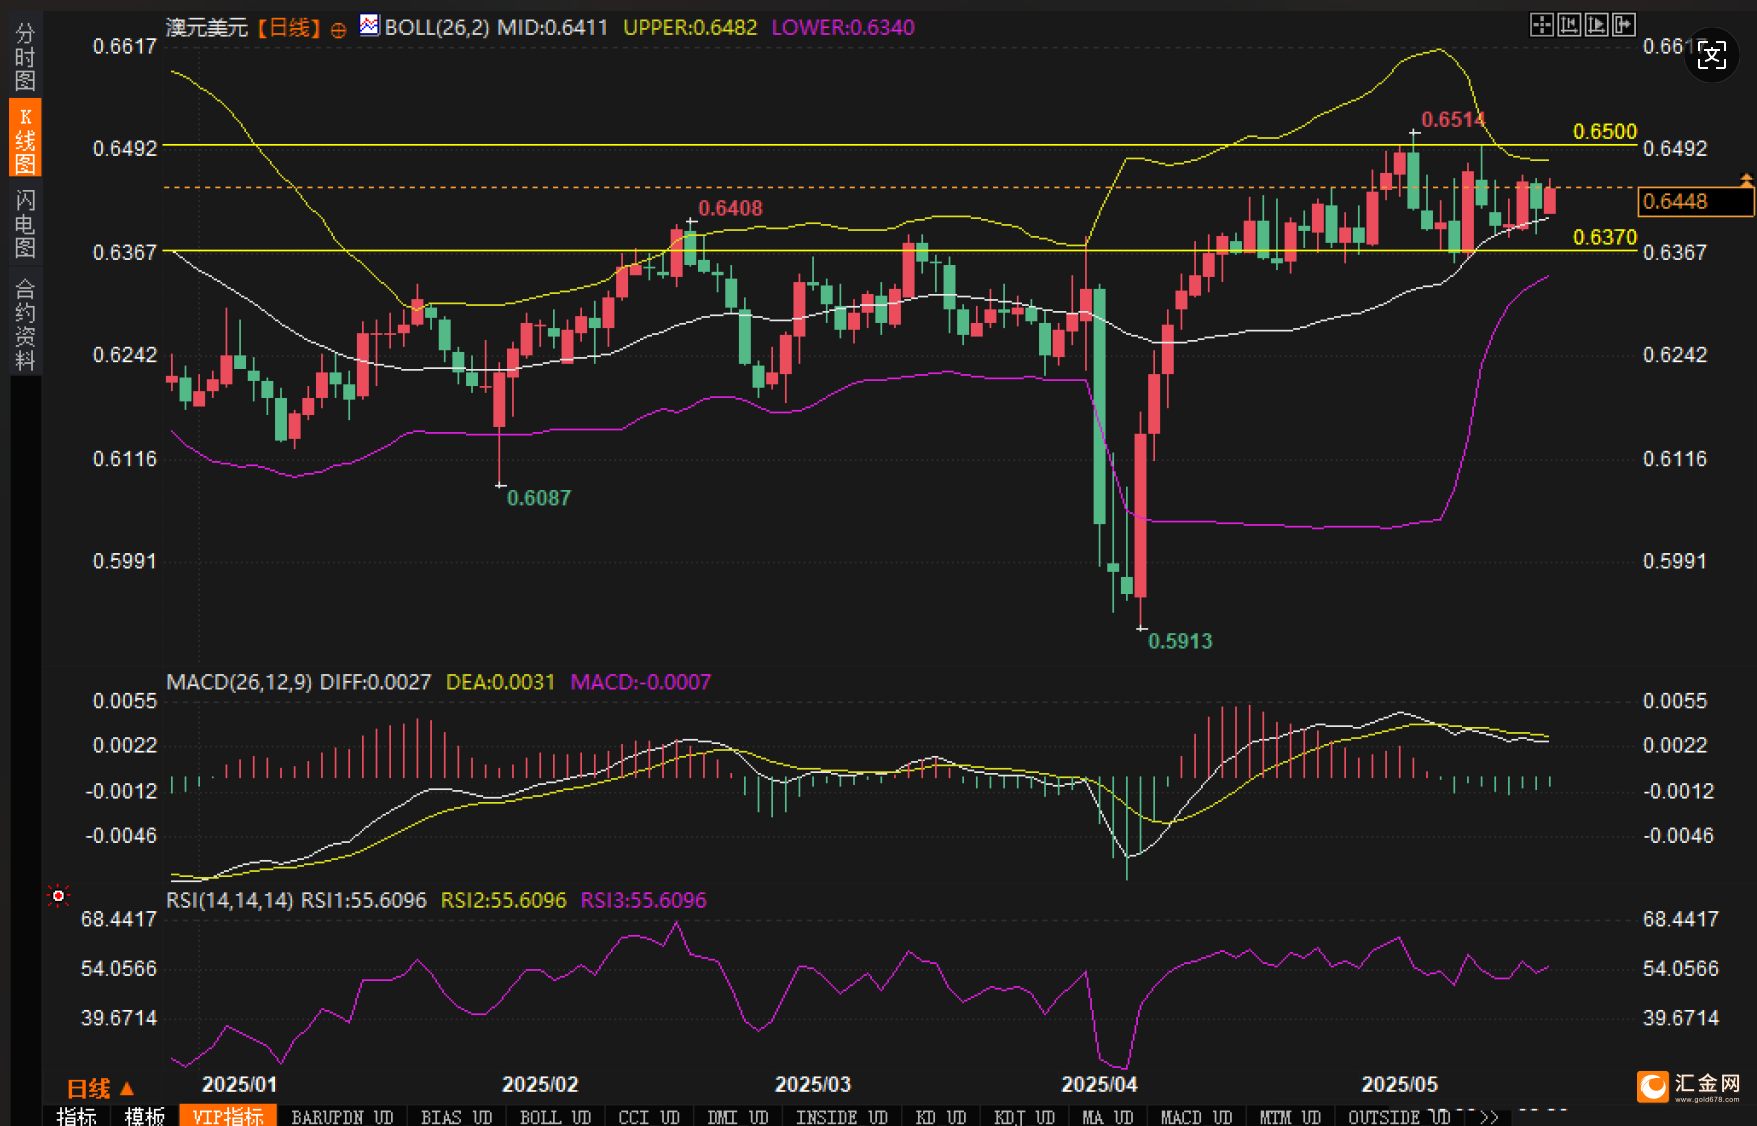Click the RSI3:55.6096 value
Viewport: 1757px width, 1126px height.
[644, 900]
